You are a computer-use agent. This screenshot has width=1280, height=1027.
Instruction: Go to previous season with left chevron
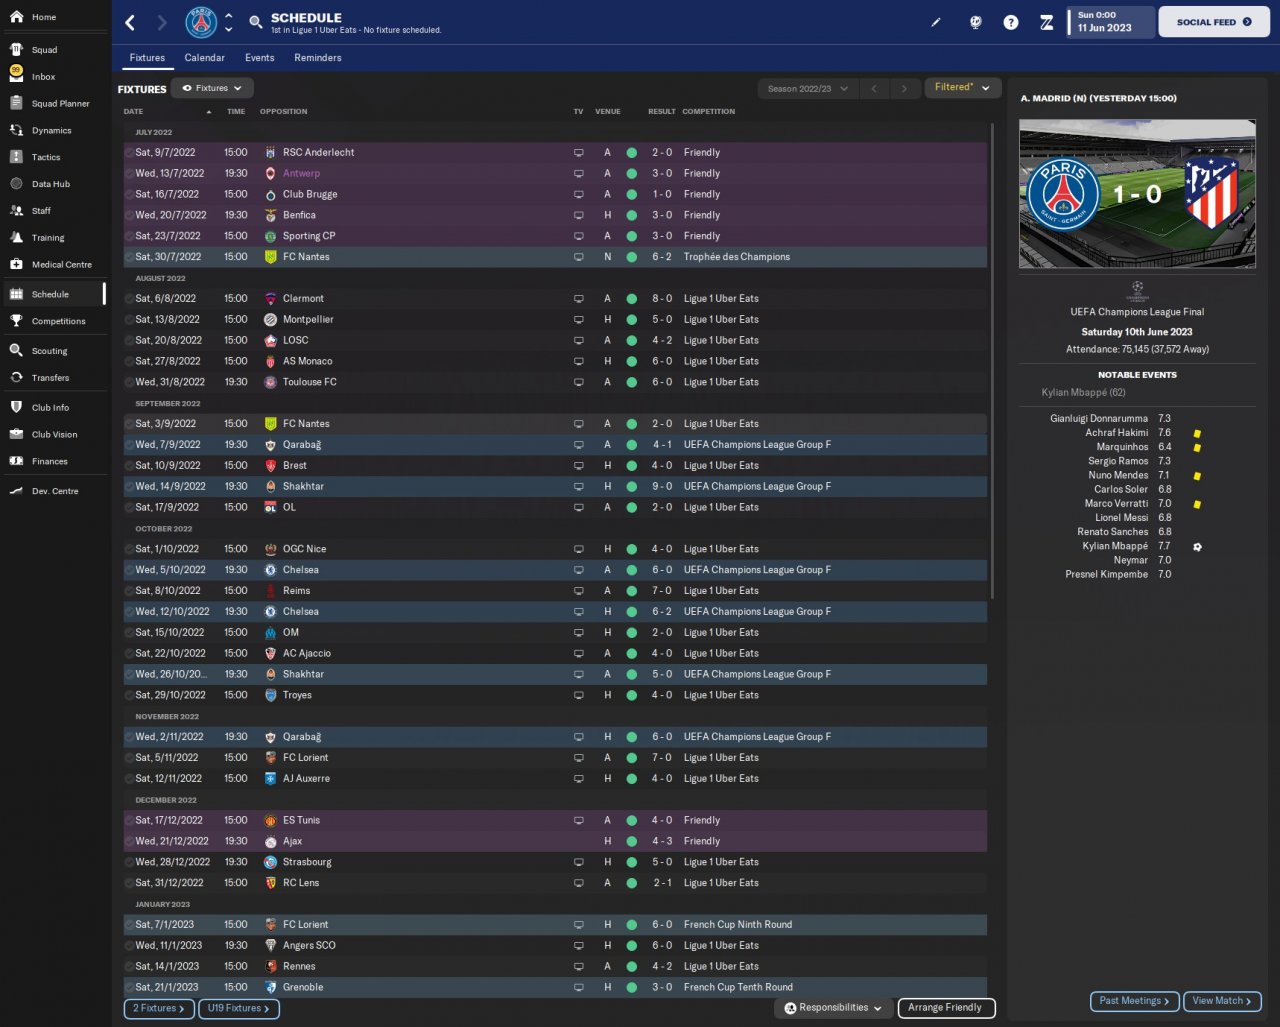point(874,89)
